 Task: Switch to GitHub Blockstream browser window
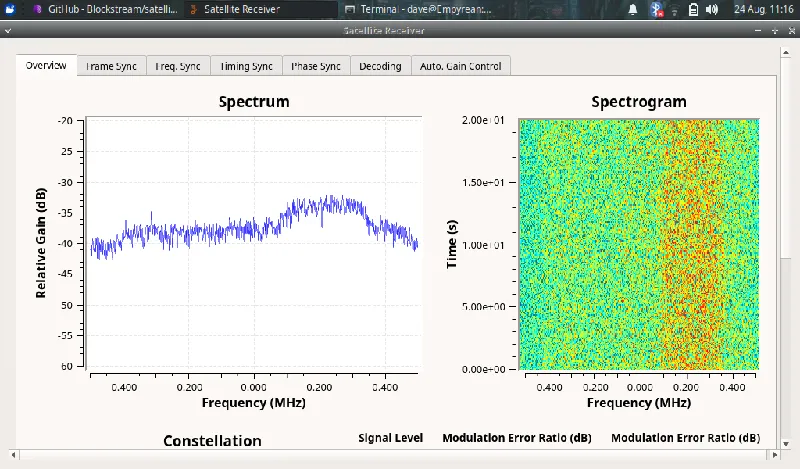105,9
